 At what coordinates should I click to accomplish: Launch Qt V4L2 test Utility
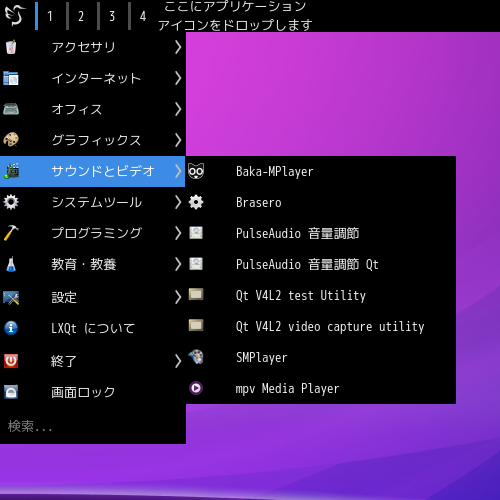click(x=321, y=295)
